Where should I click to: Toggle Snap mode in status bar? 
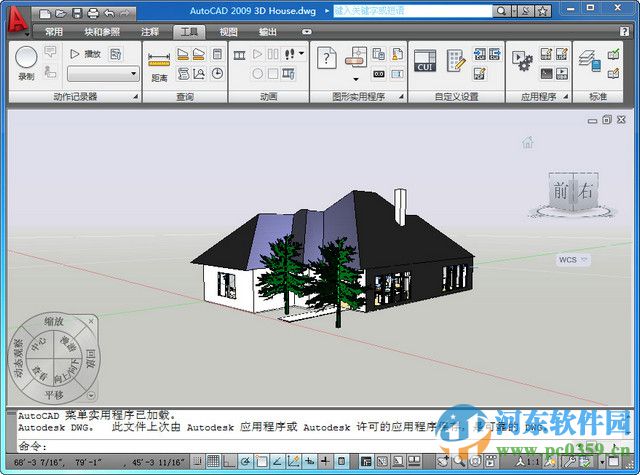(x=198, y=462)
